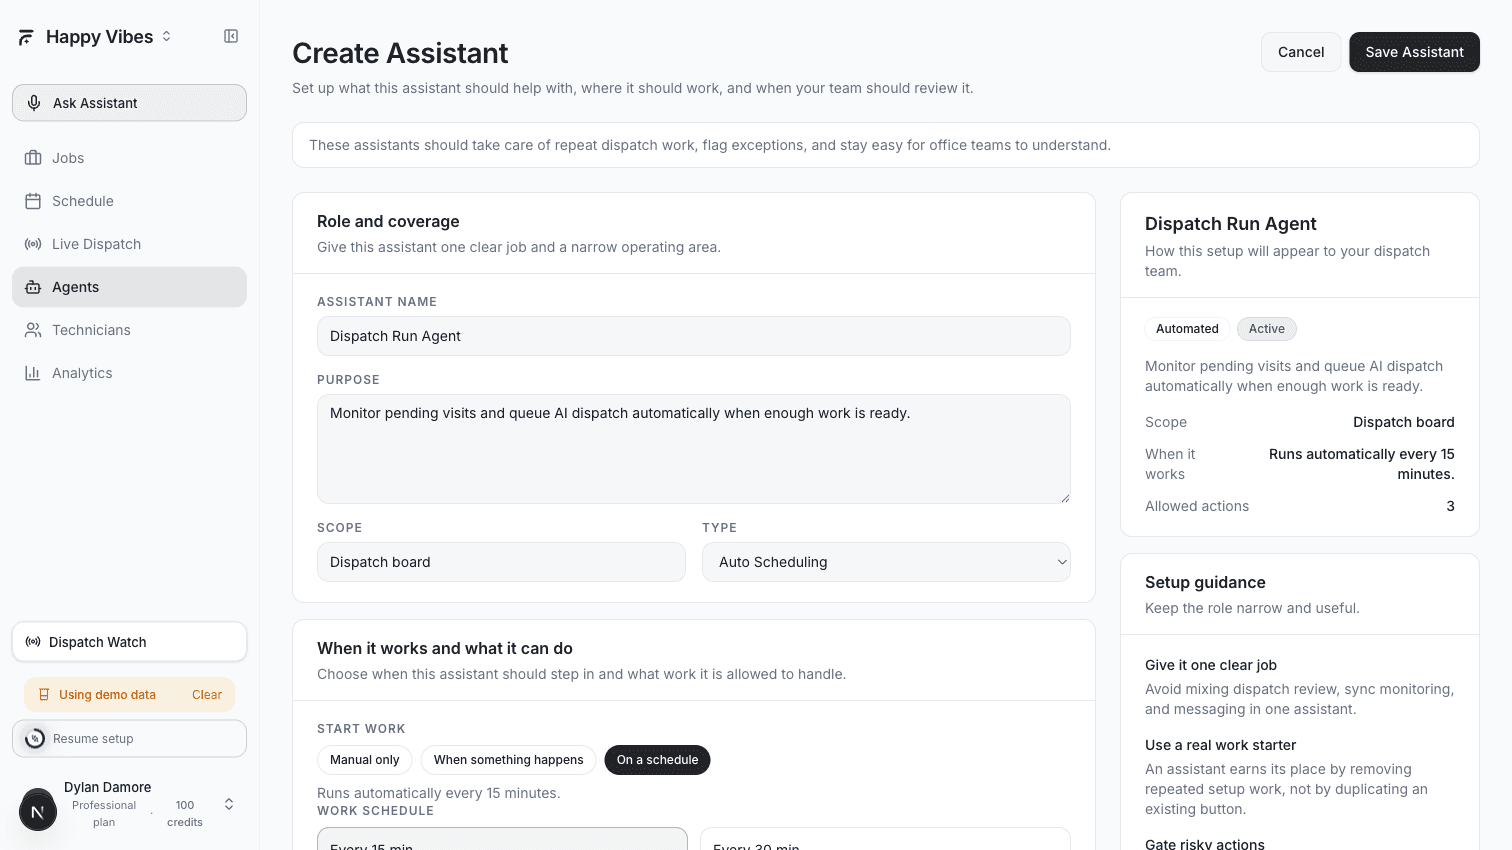Open the Schedule view
Image resolution: width=1512 pixels, height=850 pixels.
pos(82,200)
